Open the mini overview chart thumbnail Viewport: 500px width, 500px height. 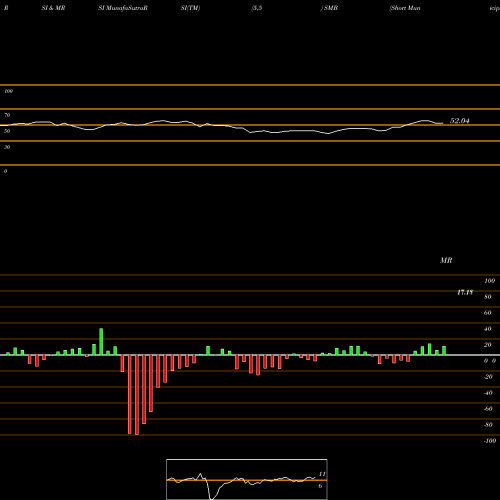[247, 479]
